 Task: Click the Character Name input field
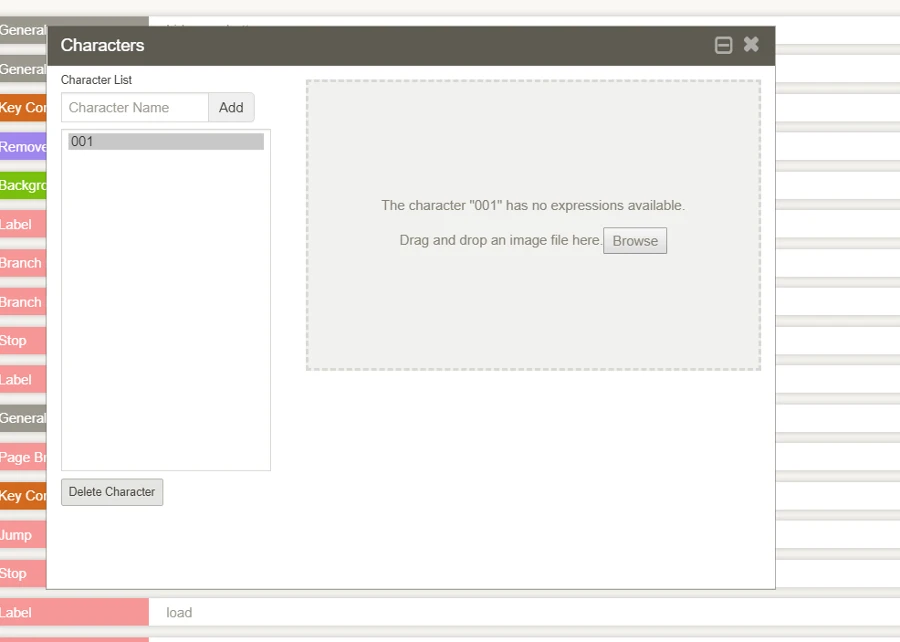pos(135,108)
